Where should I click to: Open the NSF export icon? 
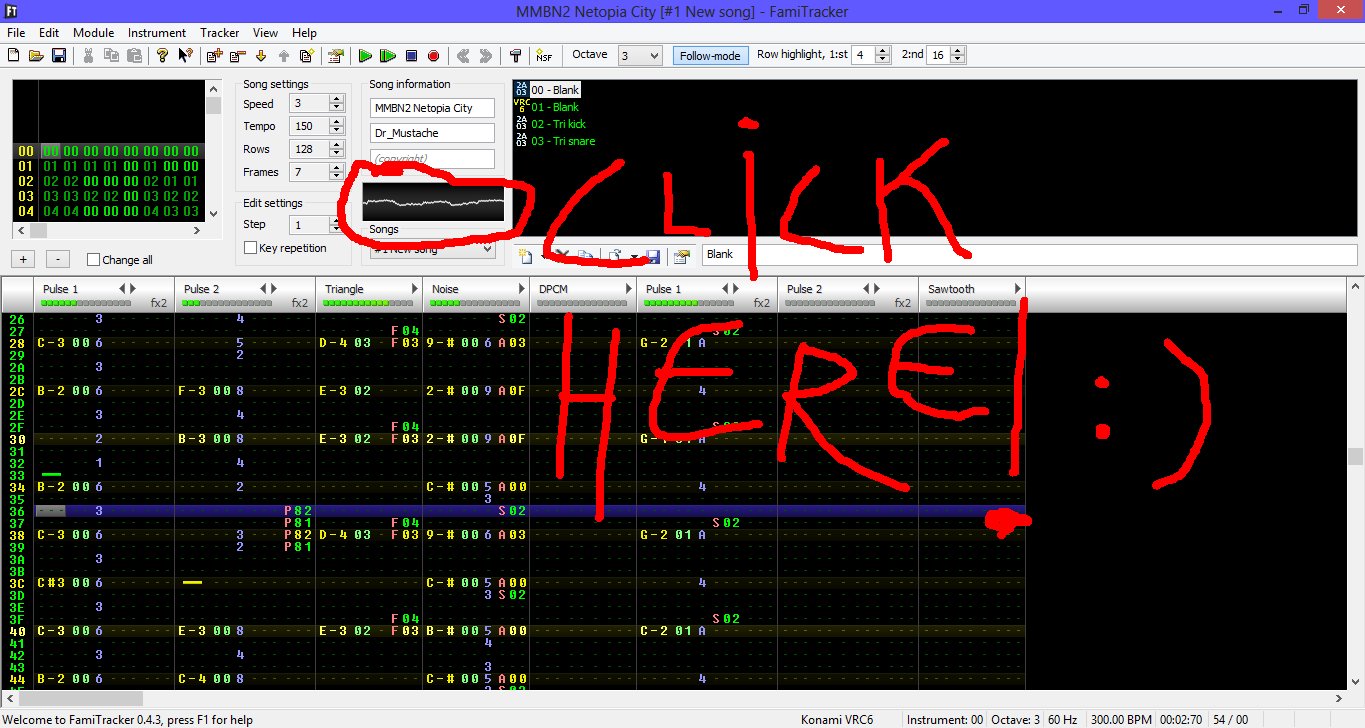point(544,56)
